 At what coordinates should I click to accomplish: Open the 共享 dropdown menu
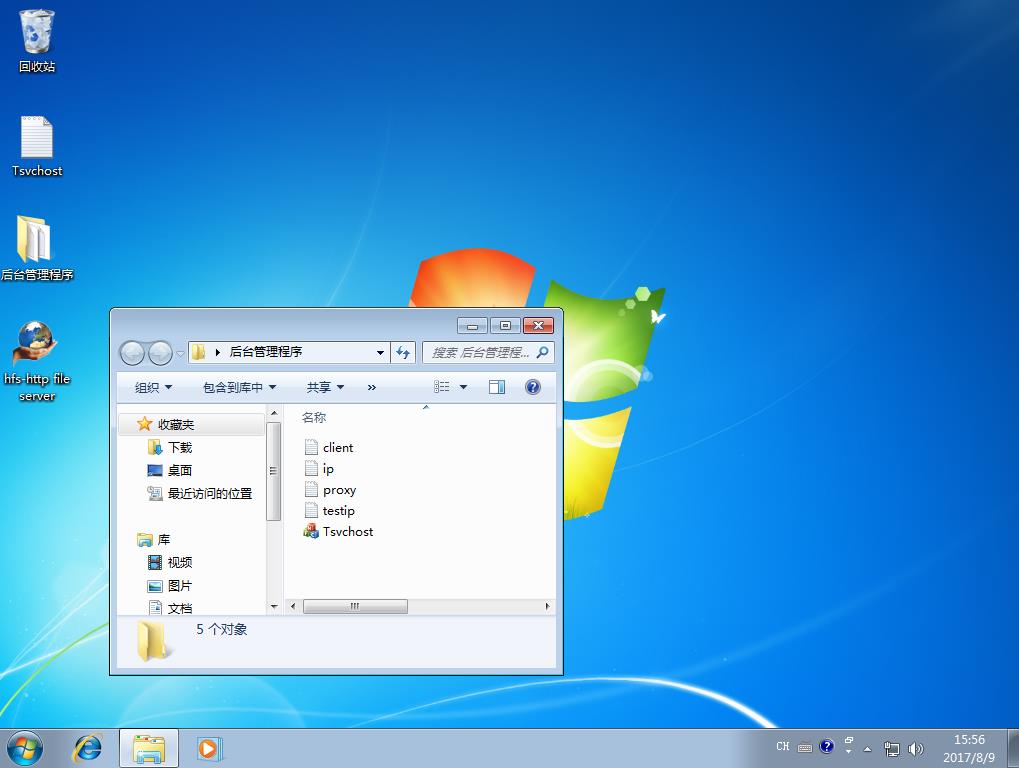tap(325, 387)
